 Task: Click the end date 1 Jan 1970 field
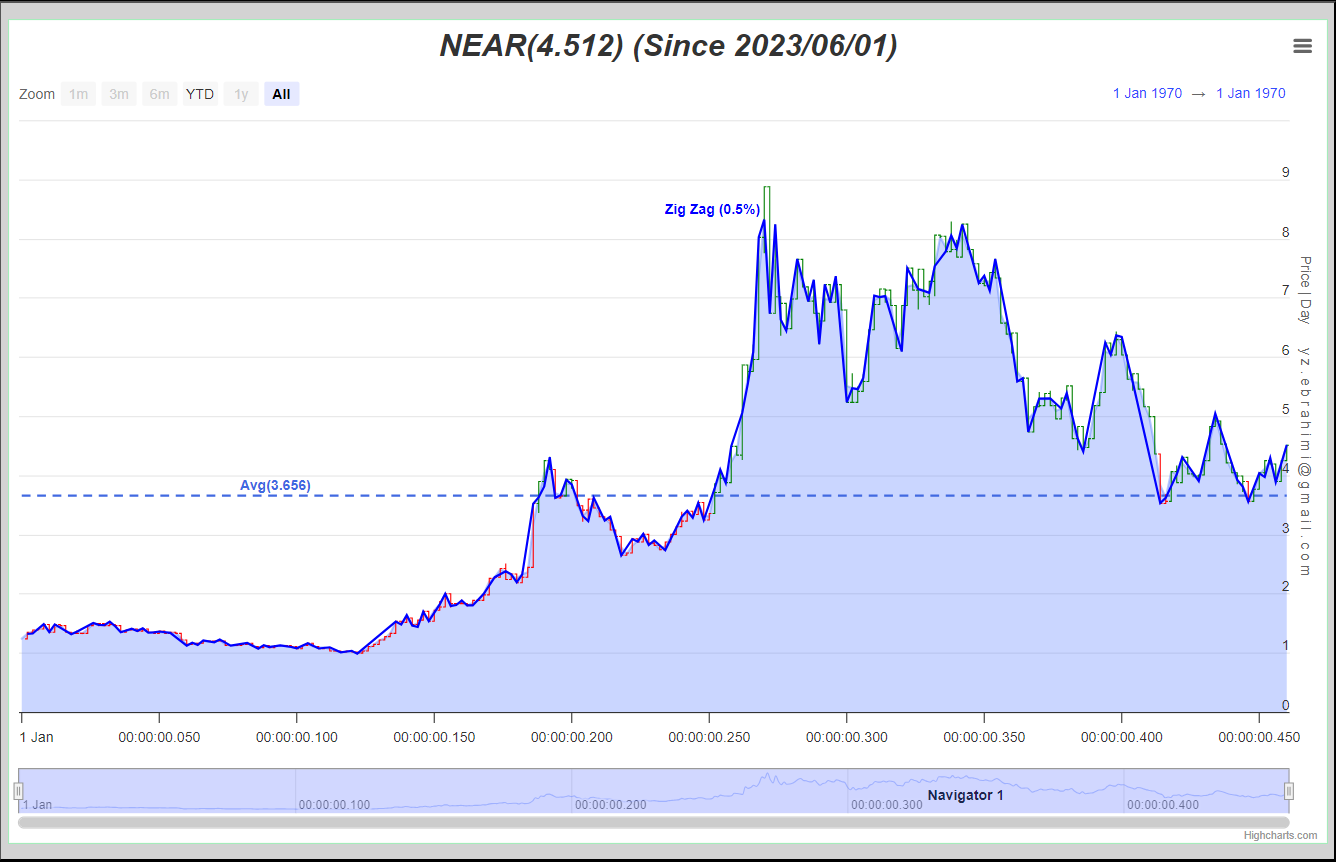pyautogui.click(x=1251, y=93)
